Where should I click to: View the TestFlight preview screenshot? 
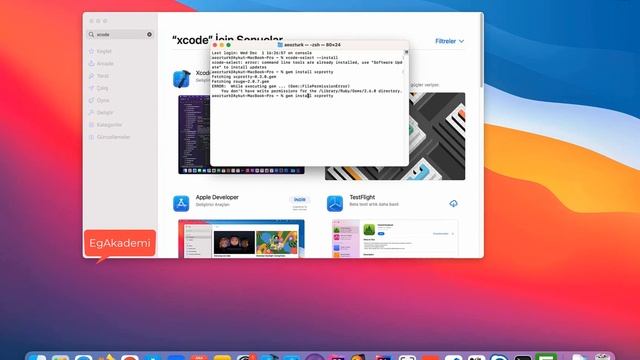(x=395, y=239)
